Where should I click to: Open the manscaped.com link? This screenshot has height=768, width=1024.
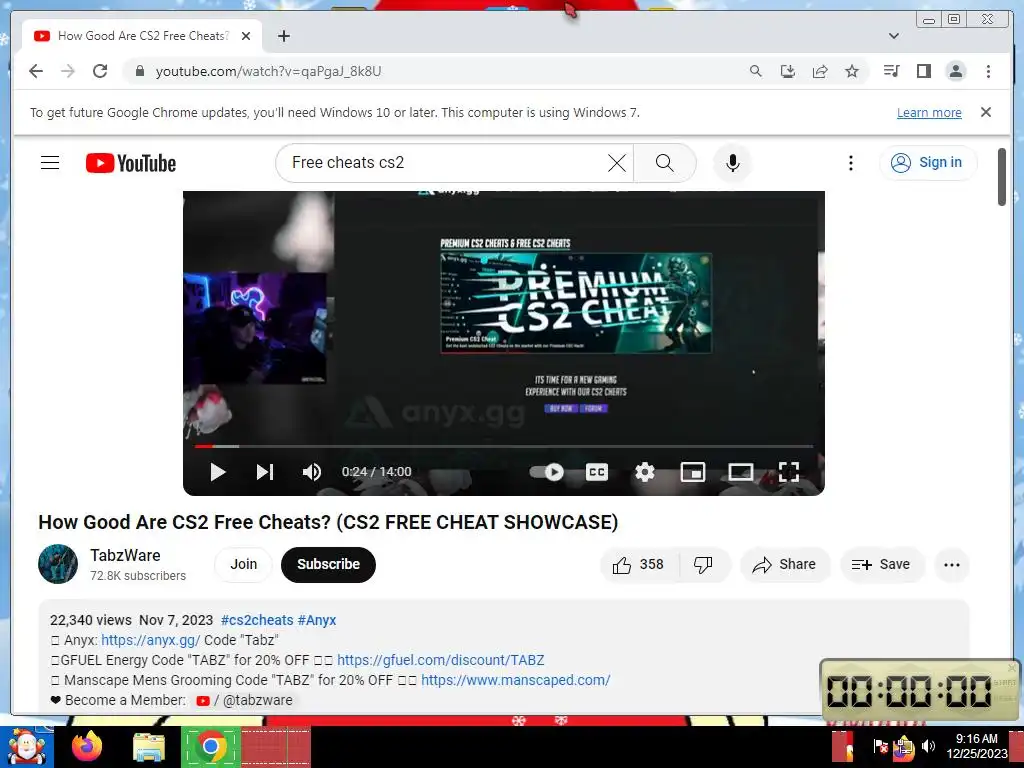tap(516, 680)
